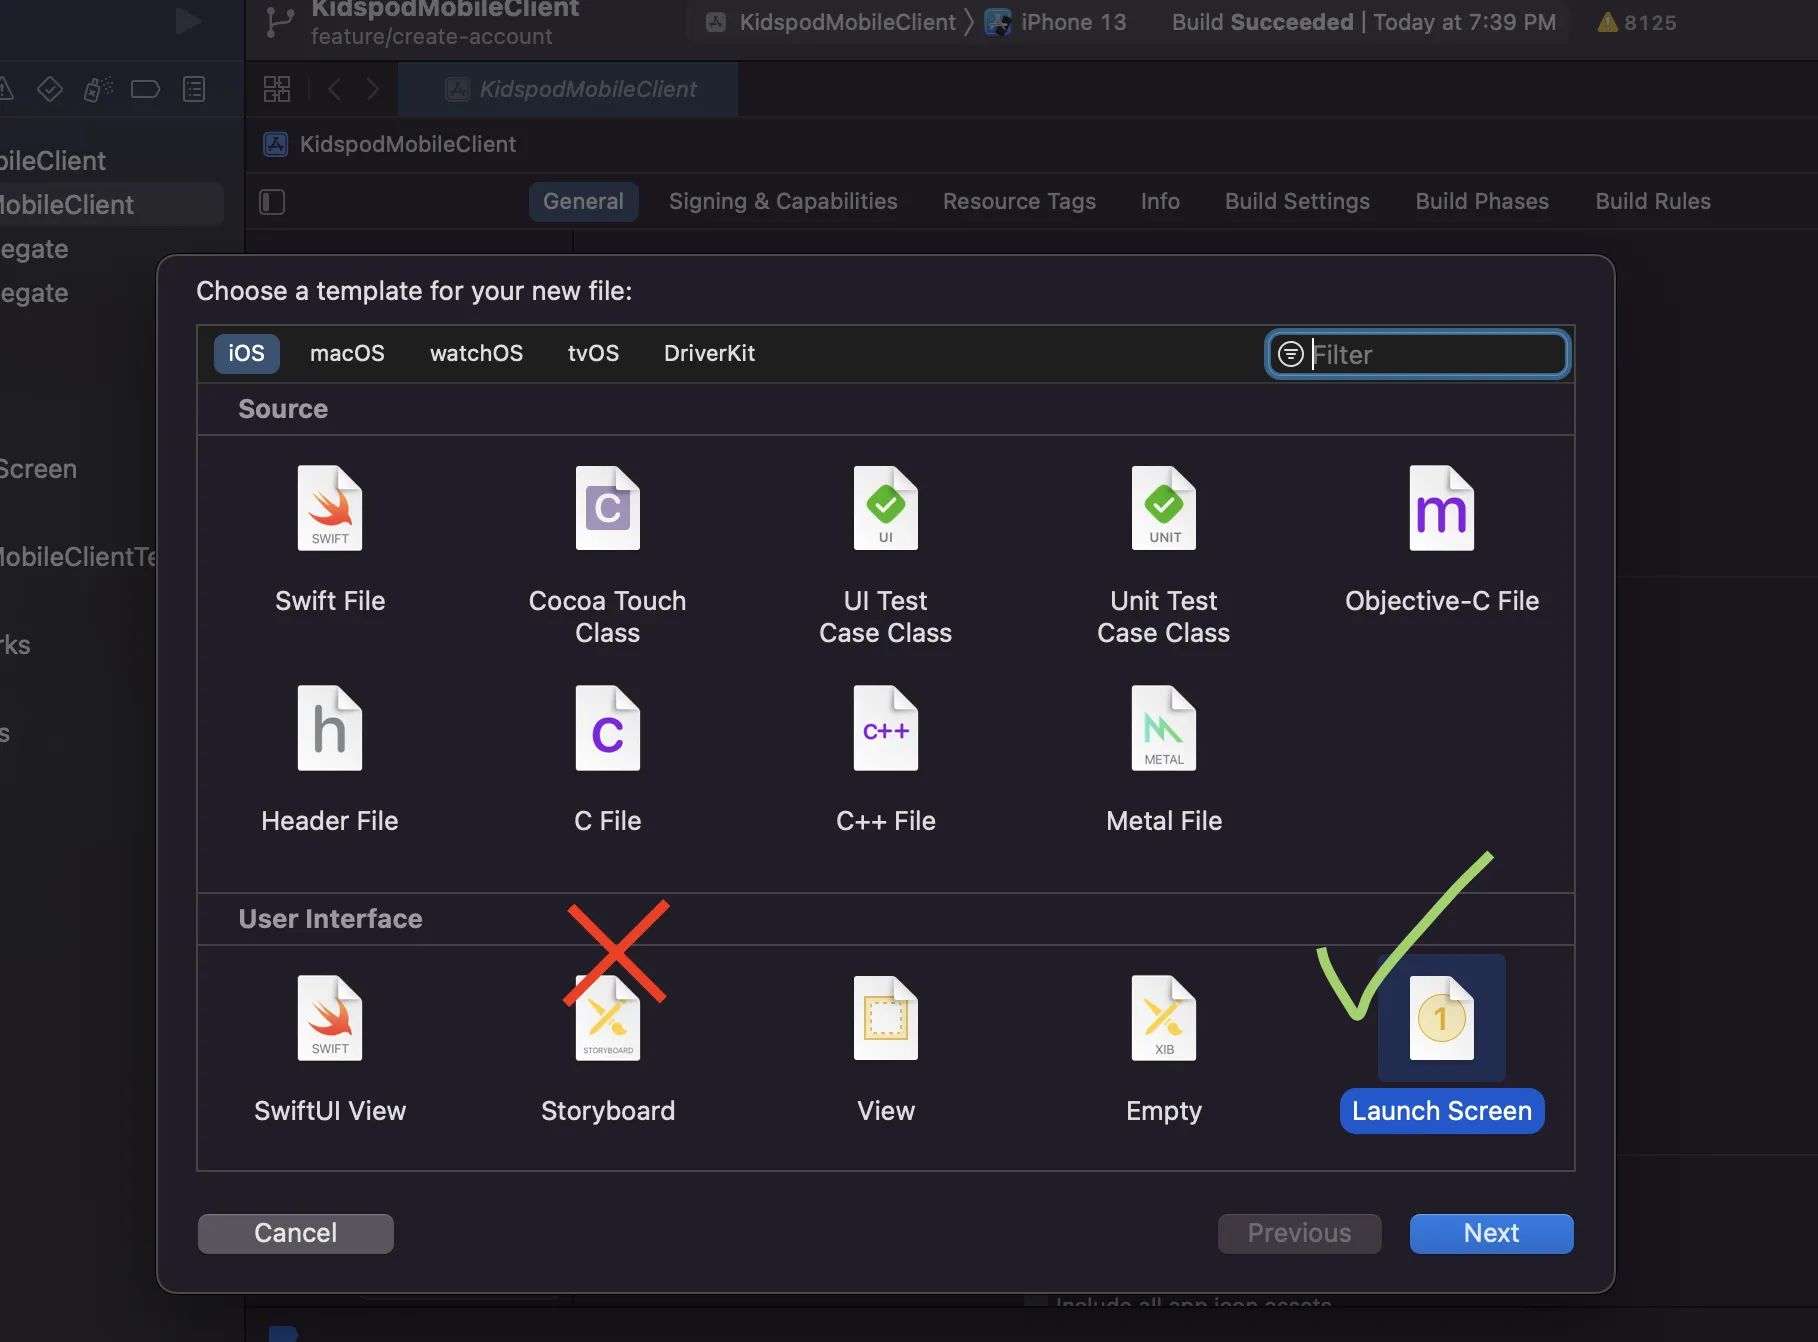Click the Run (play) button in toolbar
Screen dimensions: 1818x1342
pyautogui.click(x=188, y=20)
